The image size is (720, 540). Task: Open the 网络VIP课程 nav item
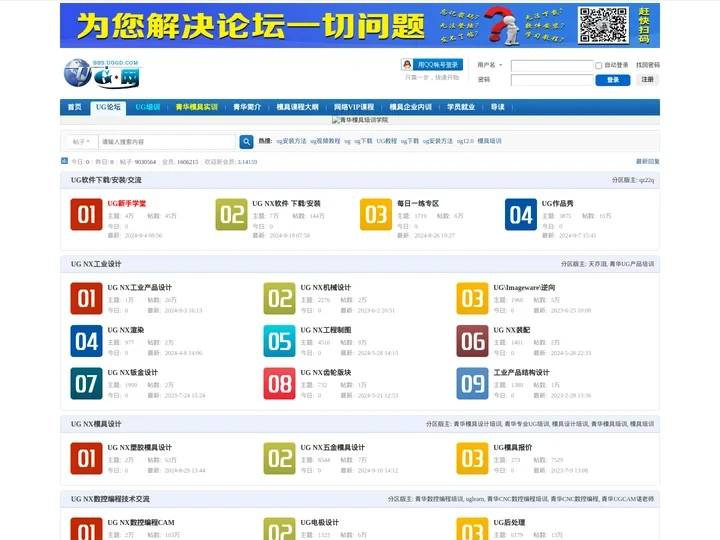pyautogui.click(x=354, y=107)
